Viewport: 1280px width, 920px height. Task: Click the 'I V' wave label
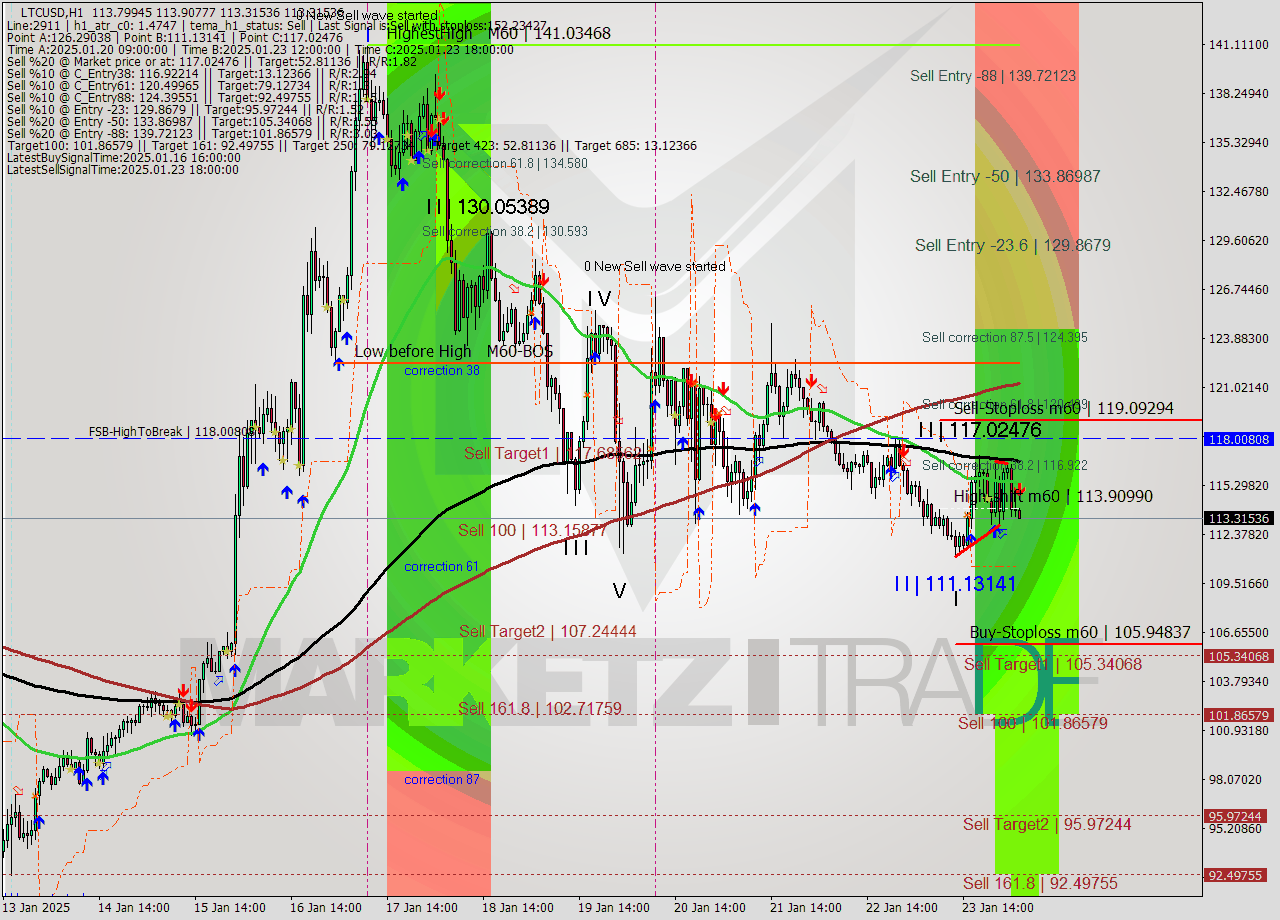pyautogui.click(x=598, y=298)
